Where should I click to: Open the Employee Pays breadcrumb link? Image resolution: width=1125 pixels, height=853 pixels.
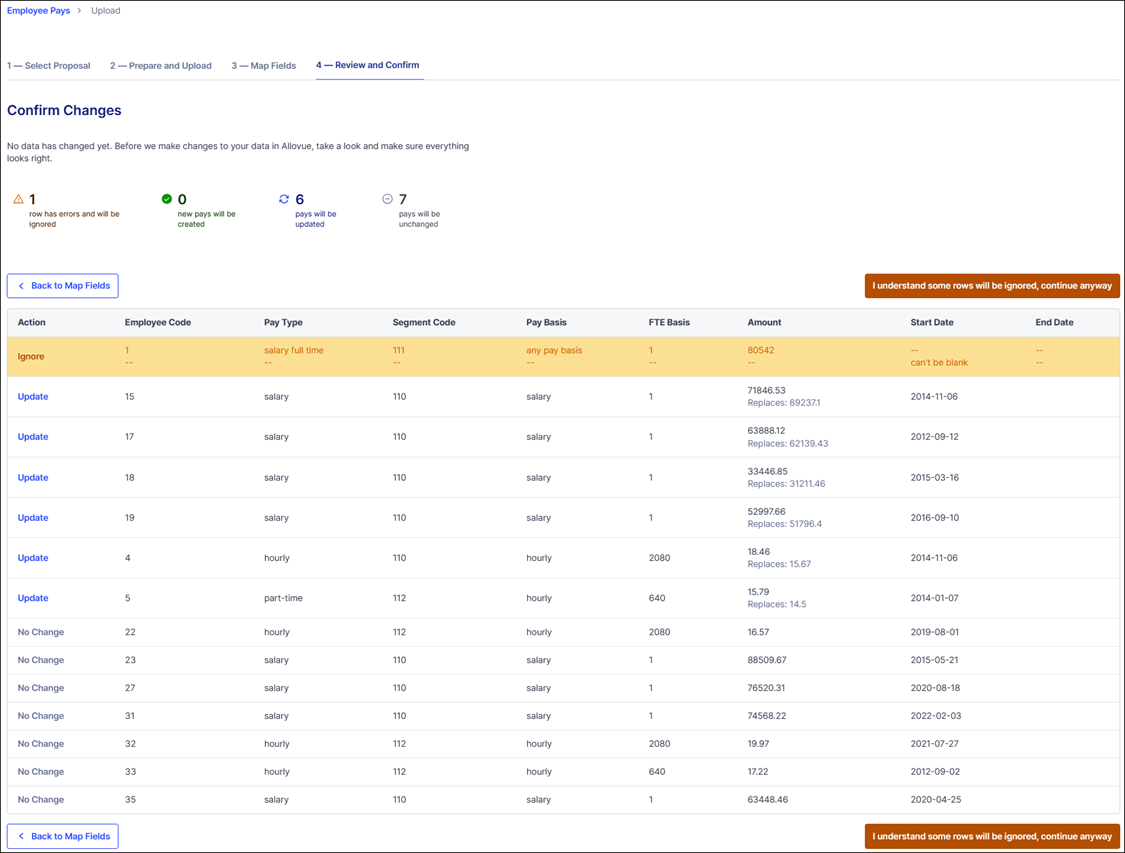[38, 11]
